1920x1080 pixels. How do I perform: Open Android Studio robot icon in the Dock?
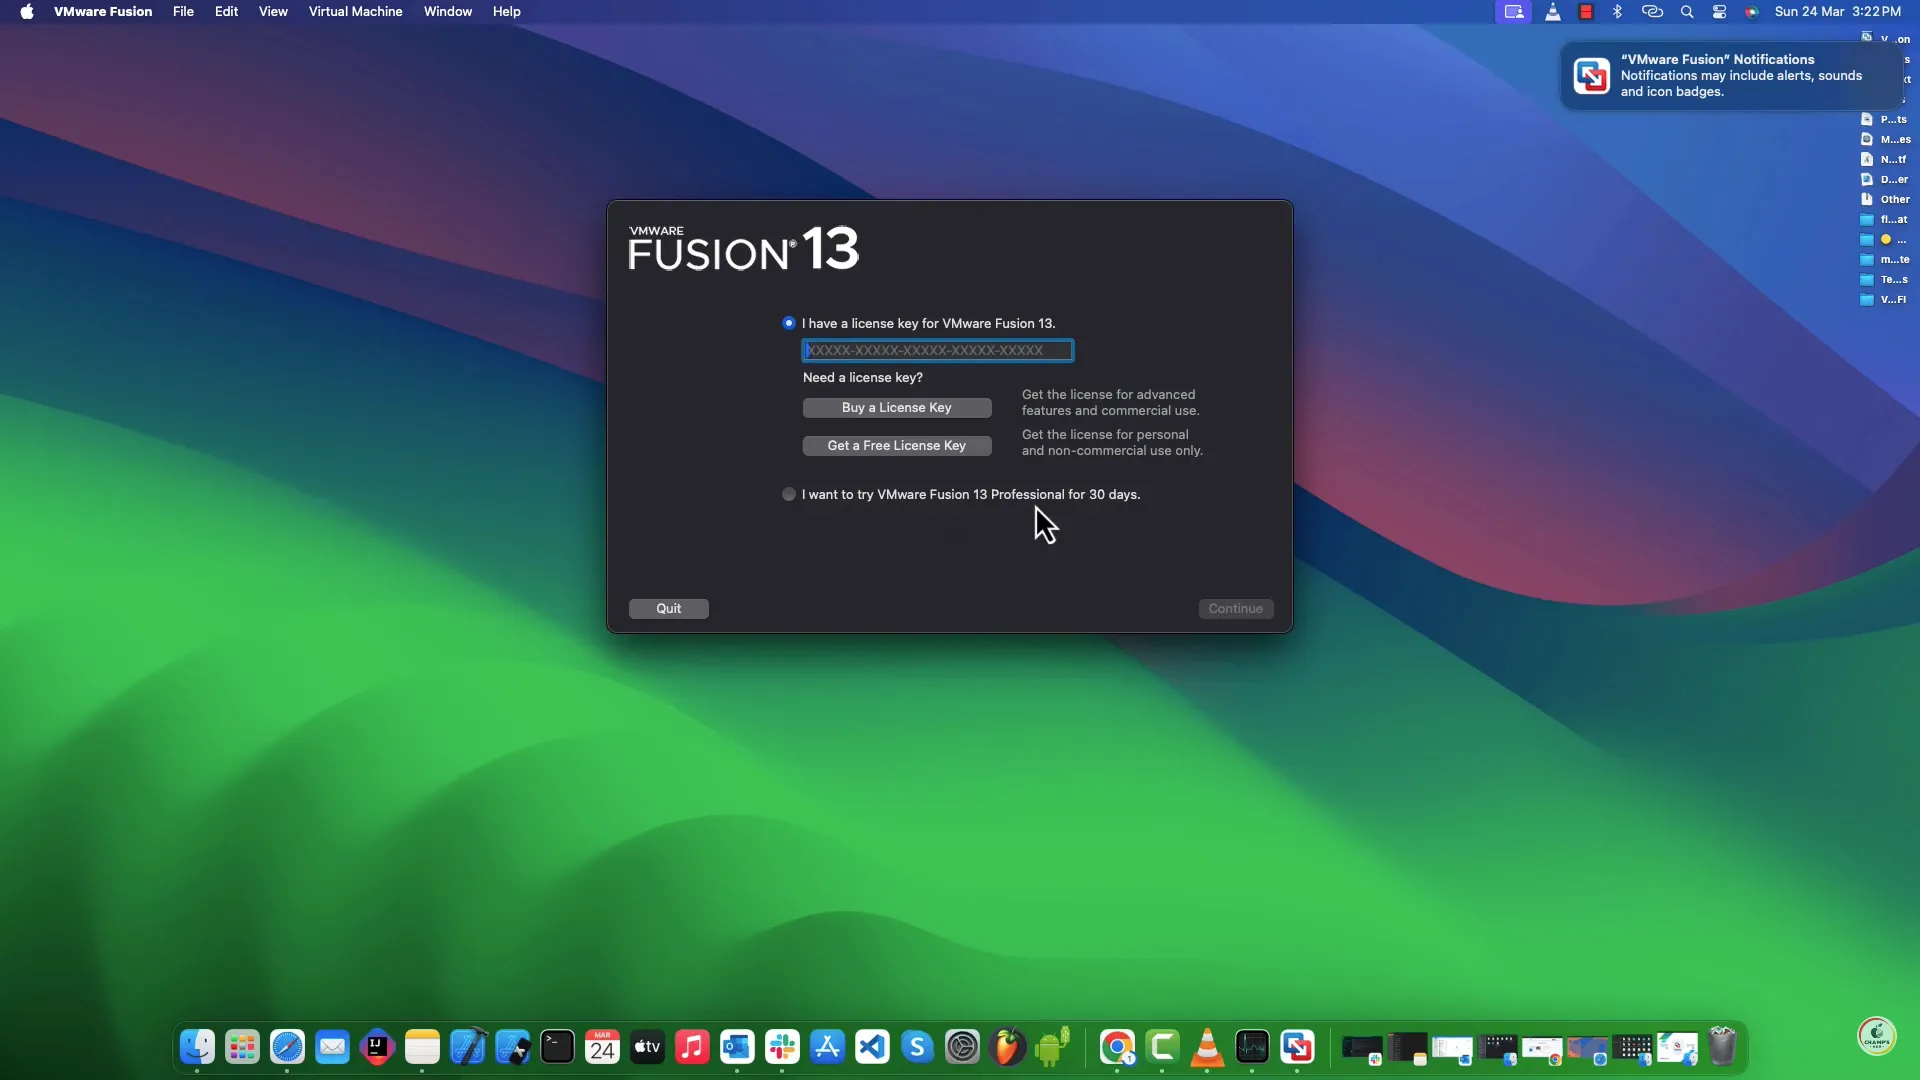click(x=1052, y=1047)
